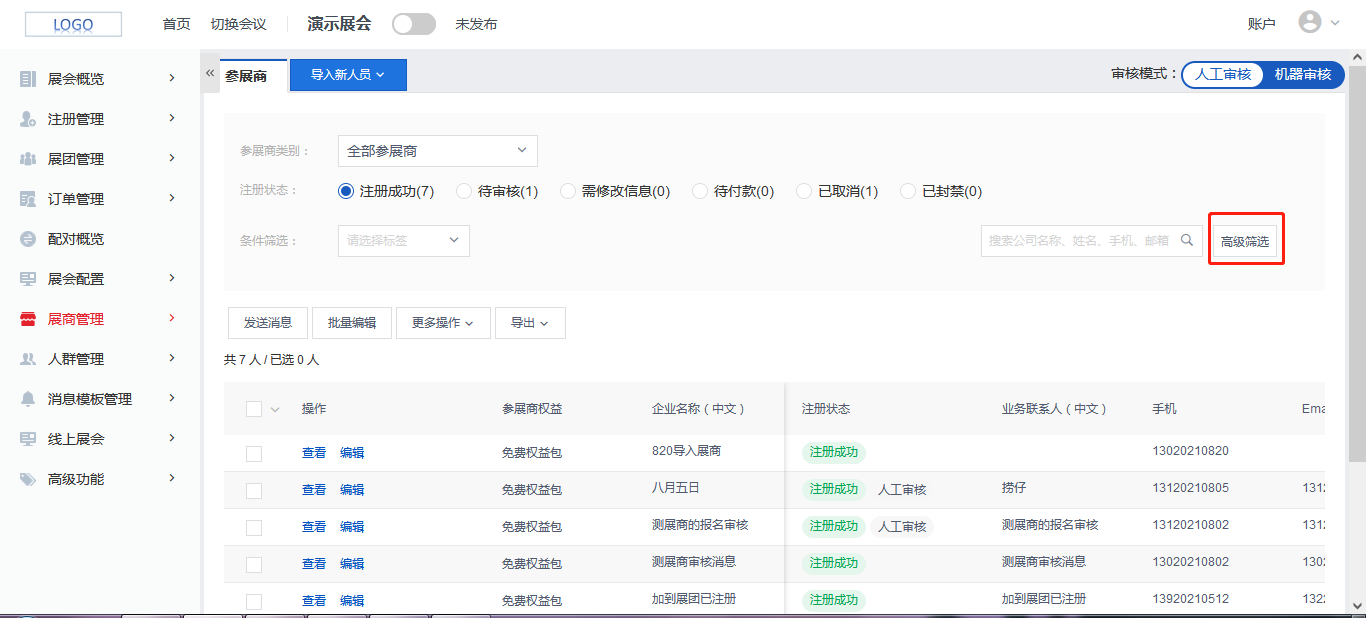Click the 展会概览 sidebar icon
The width and height of the screenshot is (1366, 618).
[28, 79]
